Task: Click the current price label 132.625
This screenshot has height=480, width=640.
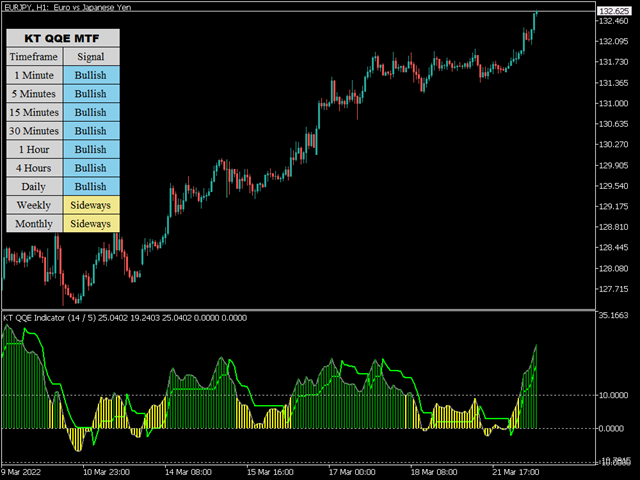Action: [x=612, y=12]
